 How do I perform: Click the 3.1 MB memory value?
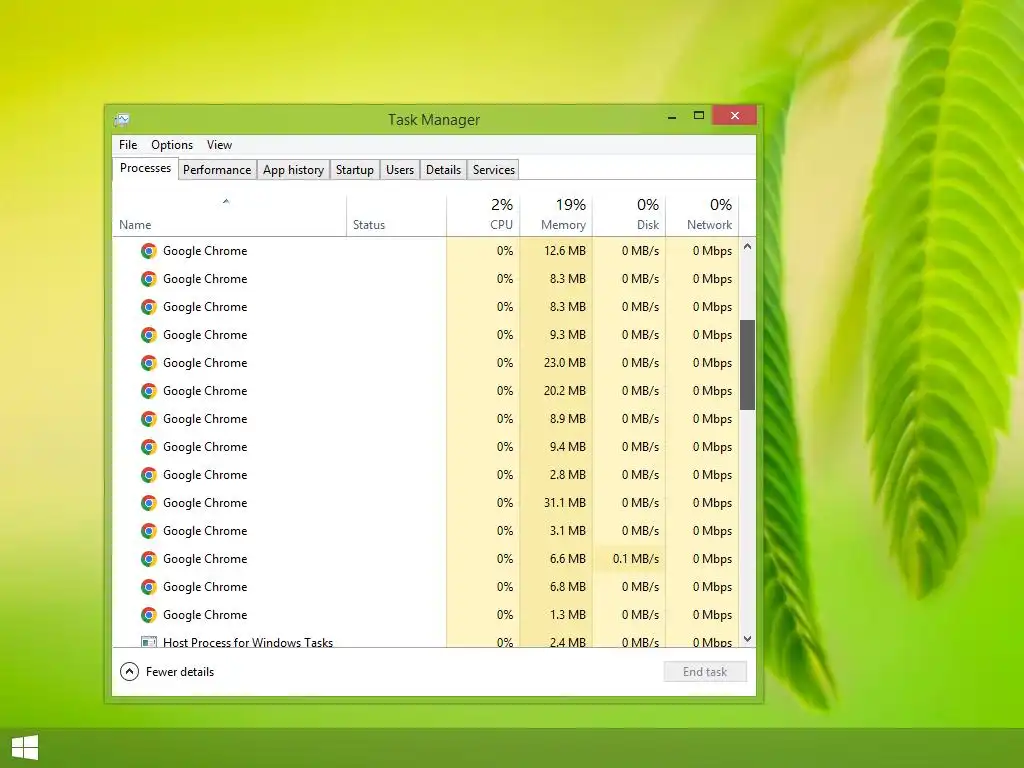[x=568, y=531]
